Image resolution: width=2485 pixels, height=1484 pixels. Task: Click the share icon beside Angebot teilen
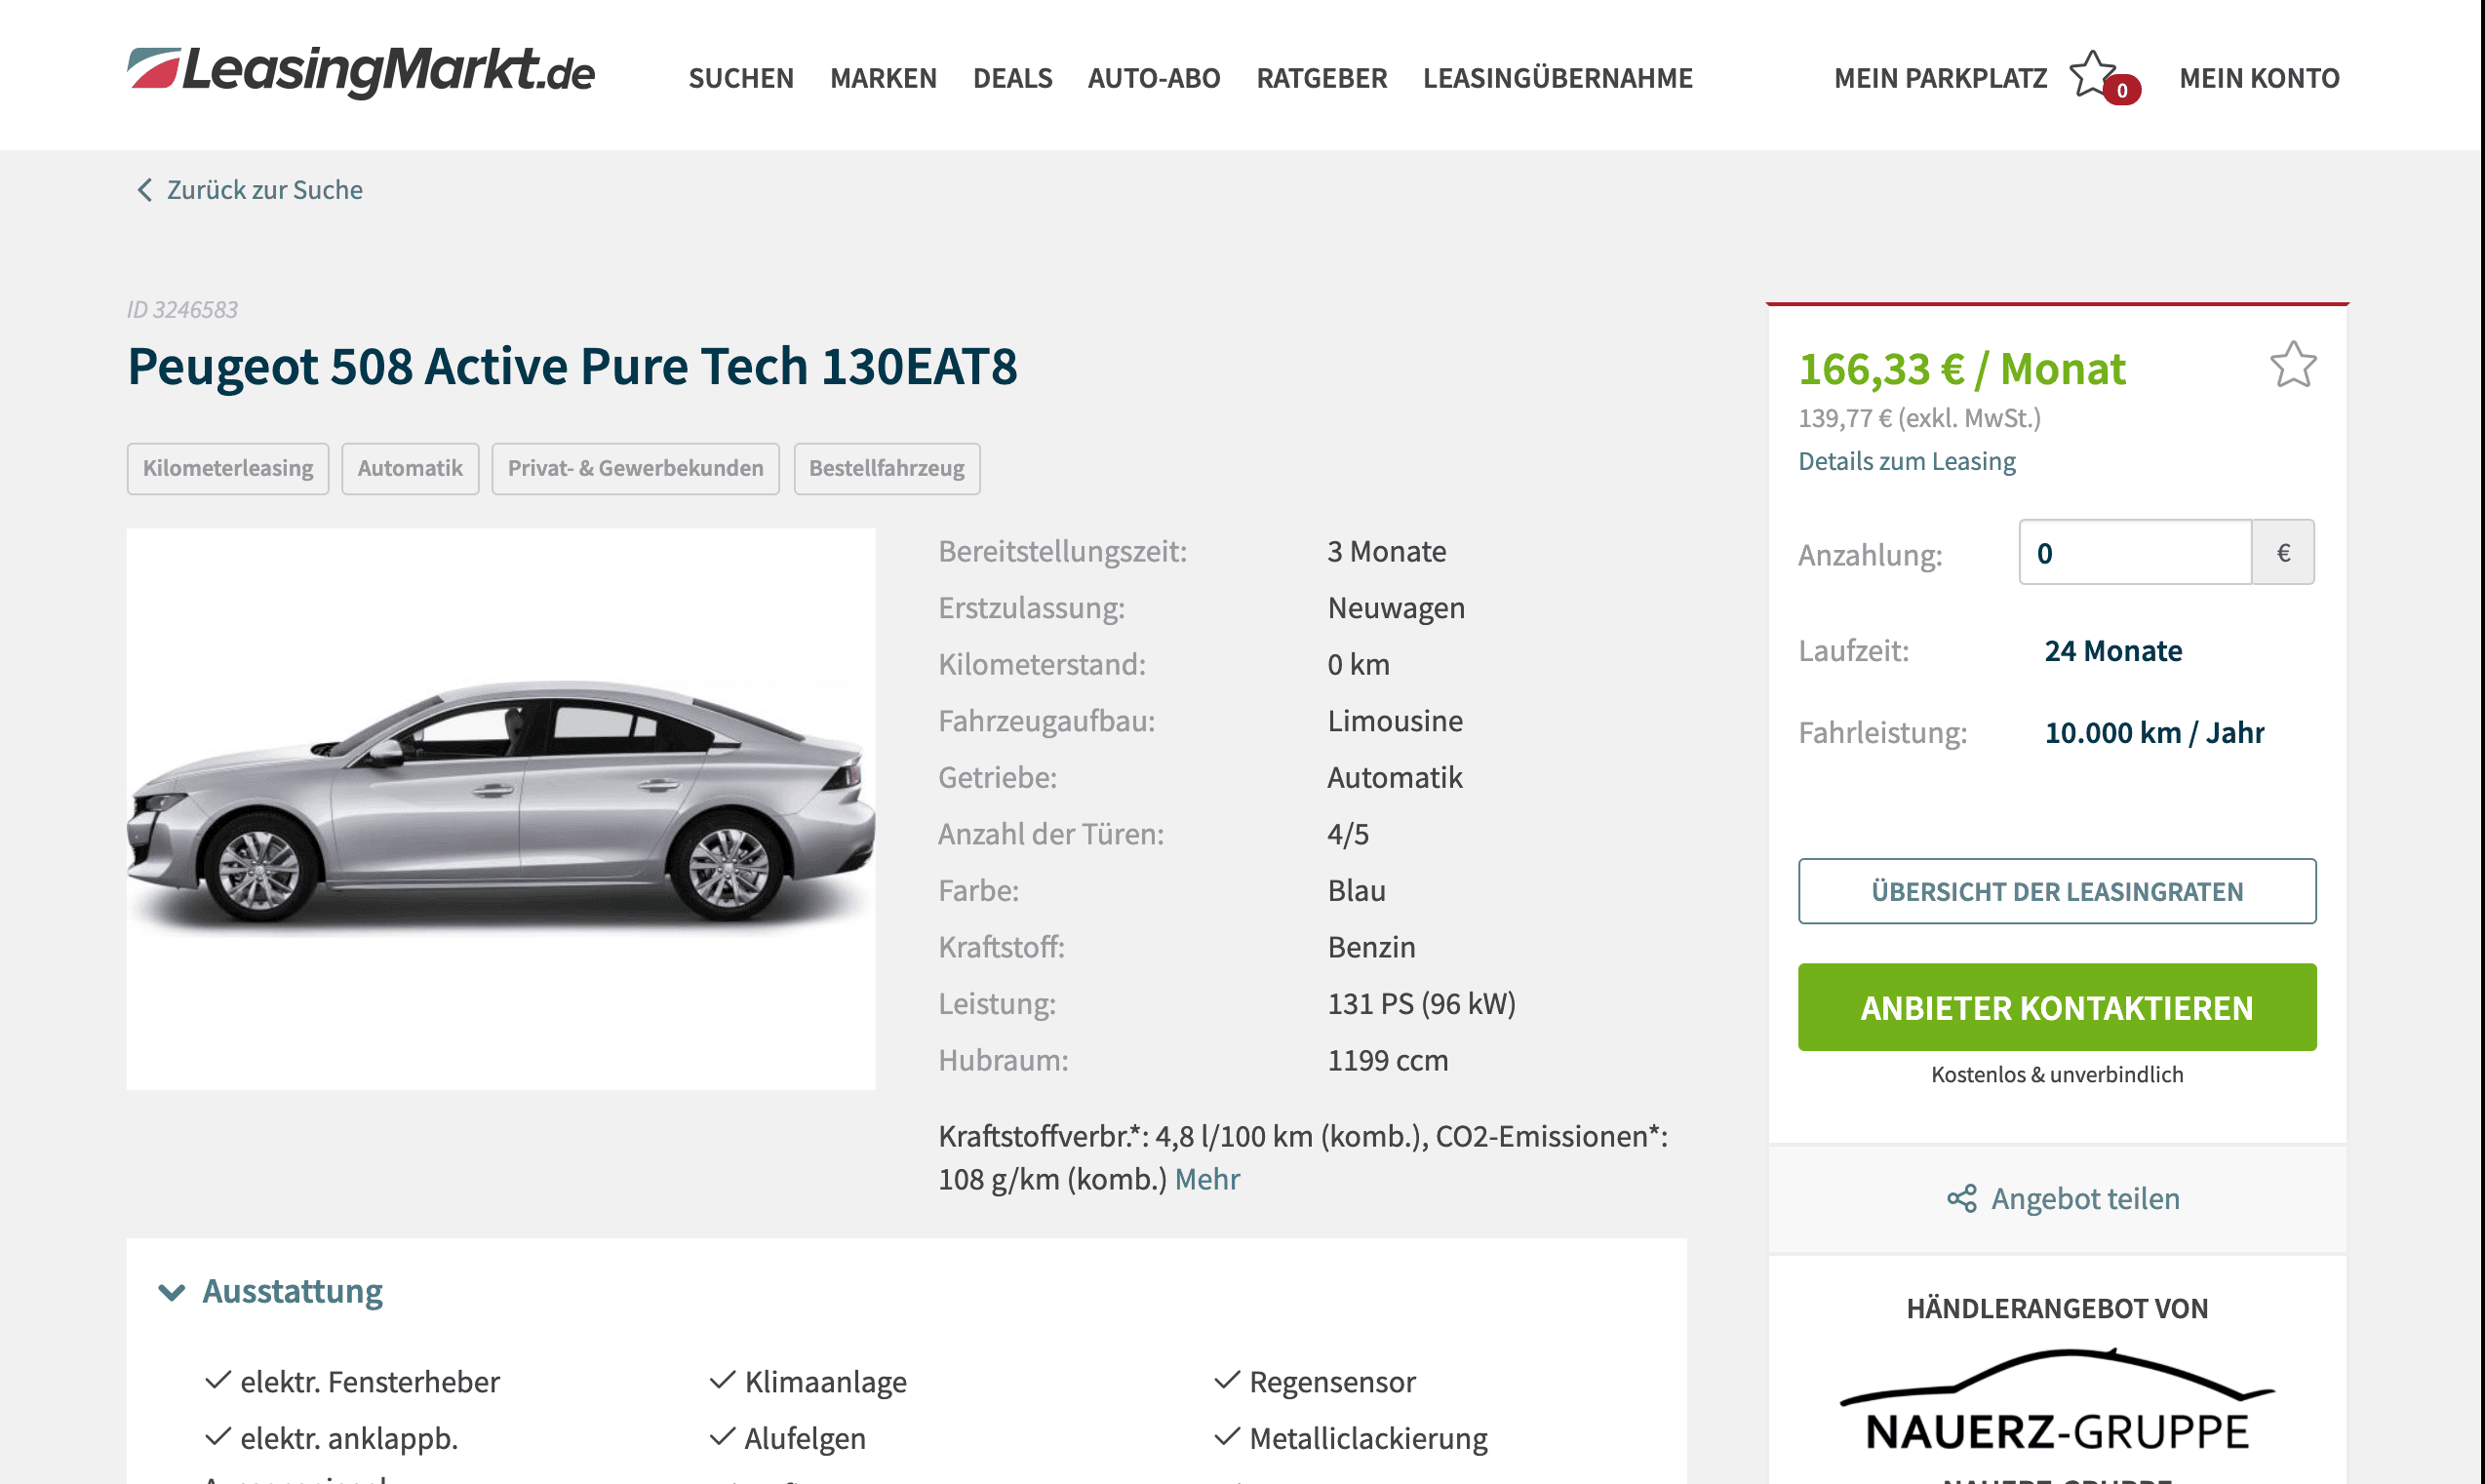click(x=1961, y=1198)
